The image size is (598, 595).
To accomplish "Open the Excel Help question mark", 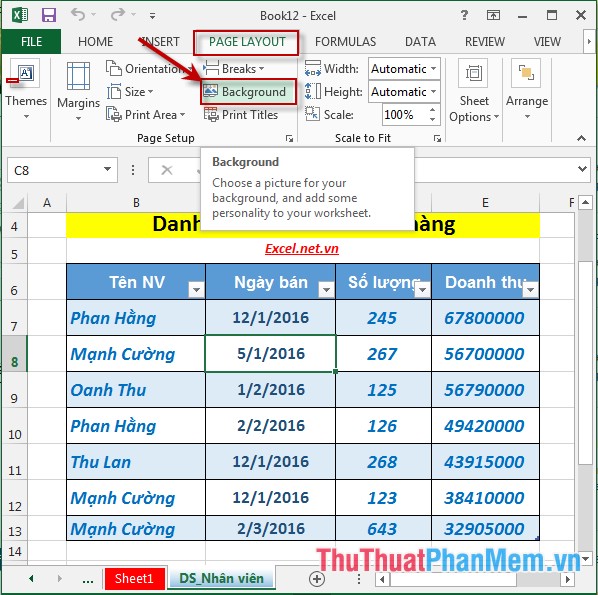I will 464,15.
